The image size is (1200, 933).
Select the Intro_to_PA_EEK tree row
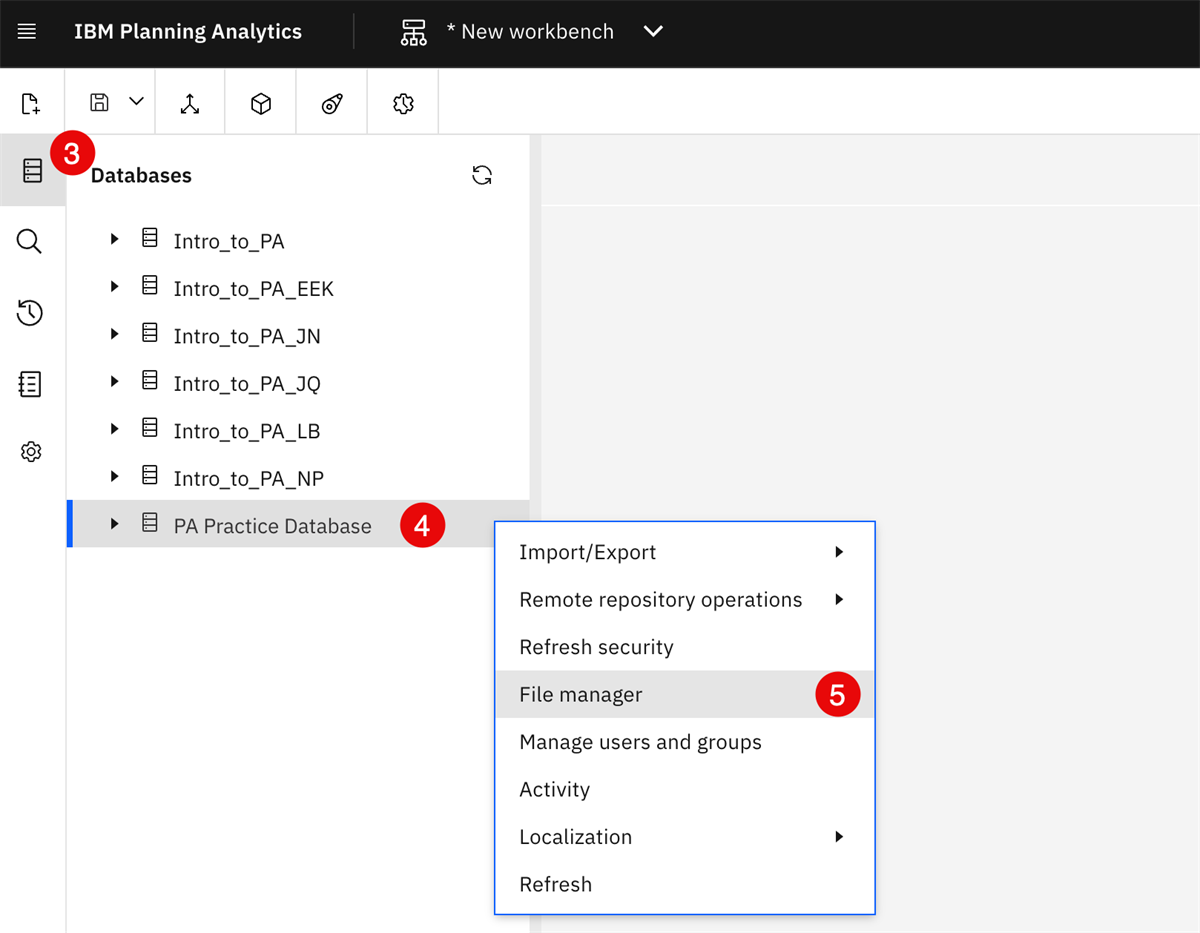(298, 288)
